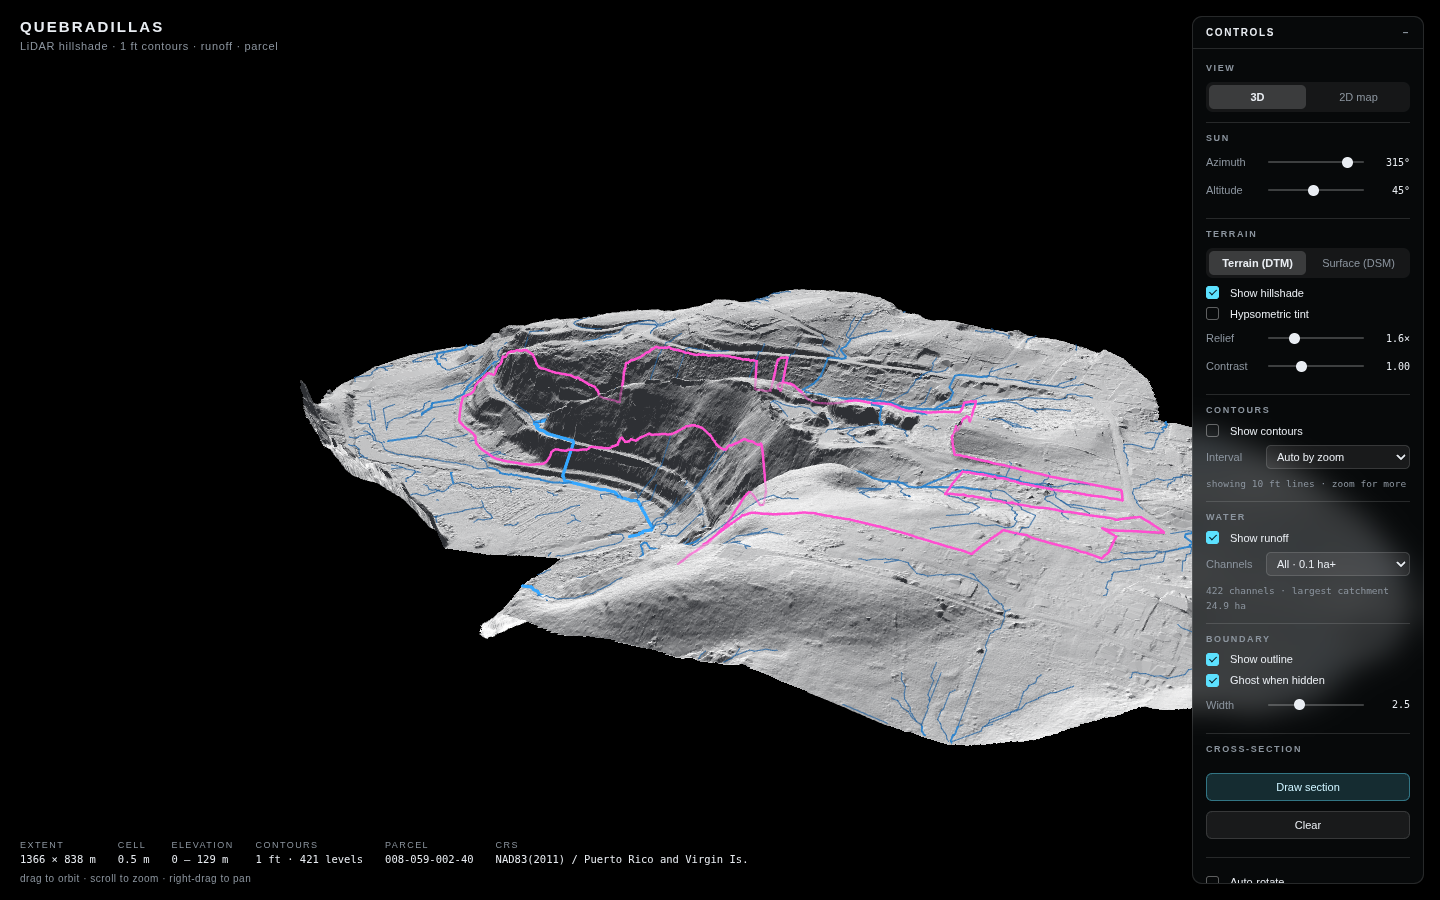Click the extent value 1366 × 838 m
This screenshot has width=1440, height=900.
pyautogui.click(x=58, y=860)
